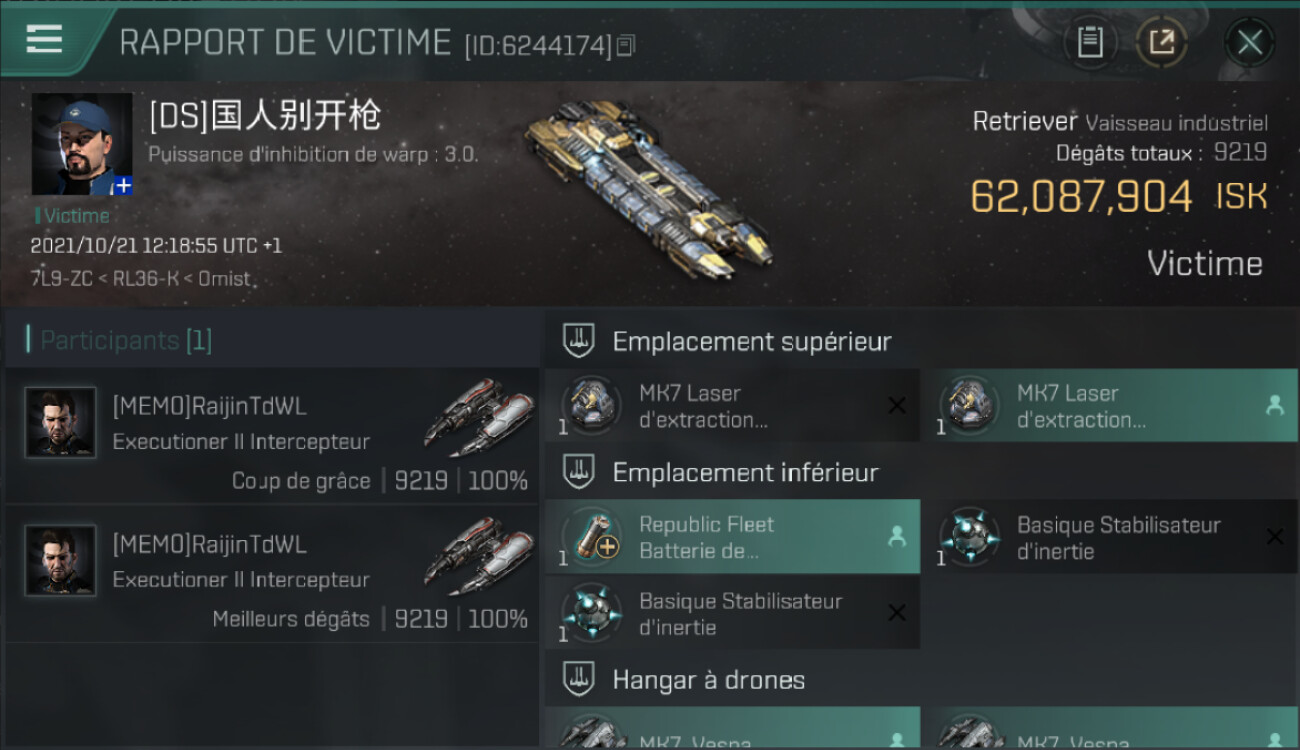The width and height of the screenshot is (1300, 750).
Task: Close the victim report with the X
Action: click(x=1249, y=42)
